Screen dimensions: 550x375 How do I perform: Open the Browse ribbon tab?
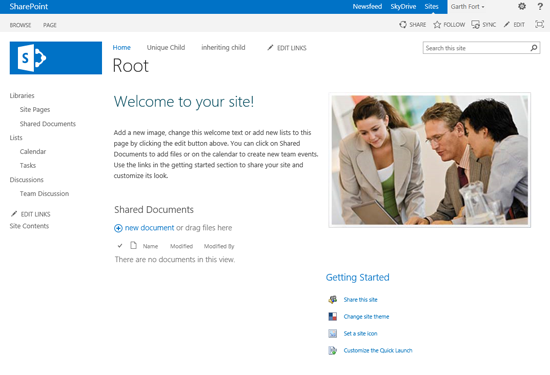pos(20,25)
